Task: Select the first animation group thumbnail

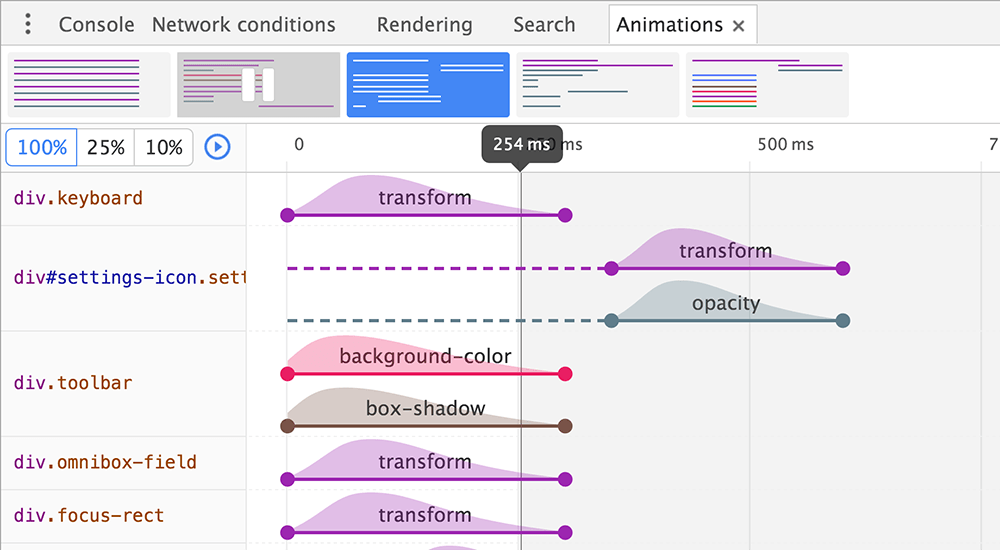Action: pos(89,84)
